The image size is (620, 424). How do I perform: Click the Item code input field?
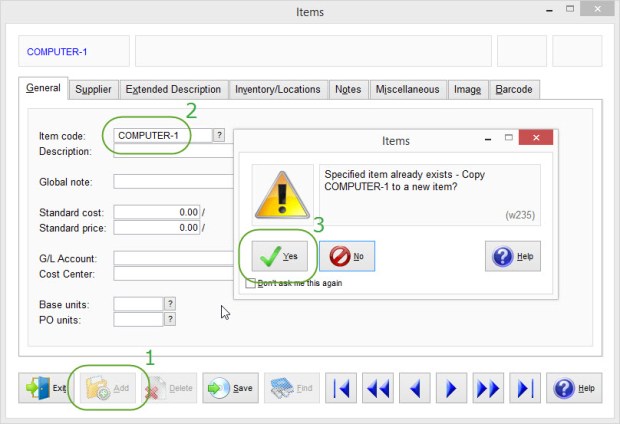point(163,135)
